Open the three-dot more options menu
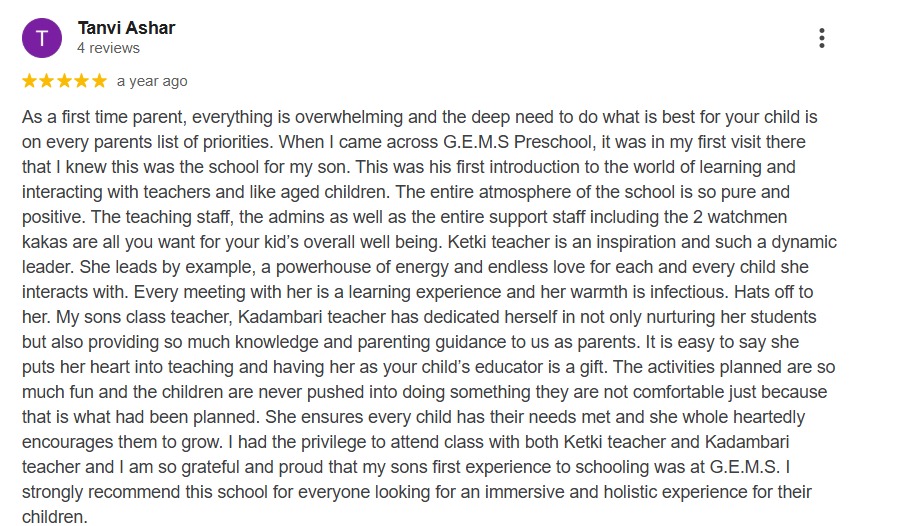The width and height of the screenshot is (903, 526). tap(822, 38)
